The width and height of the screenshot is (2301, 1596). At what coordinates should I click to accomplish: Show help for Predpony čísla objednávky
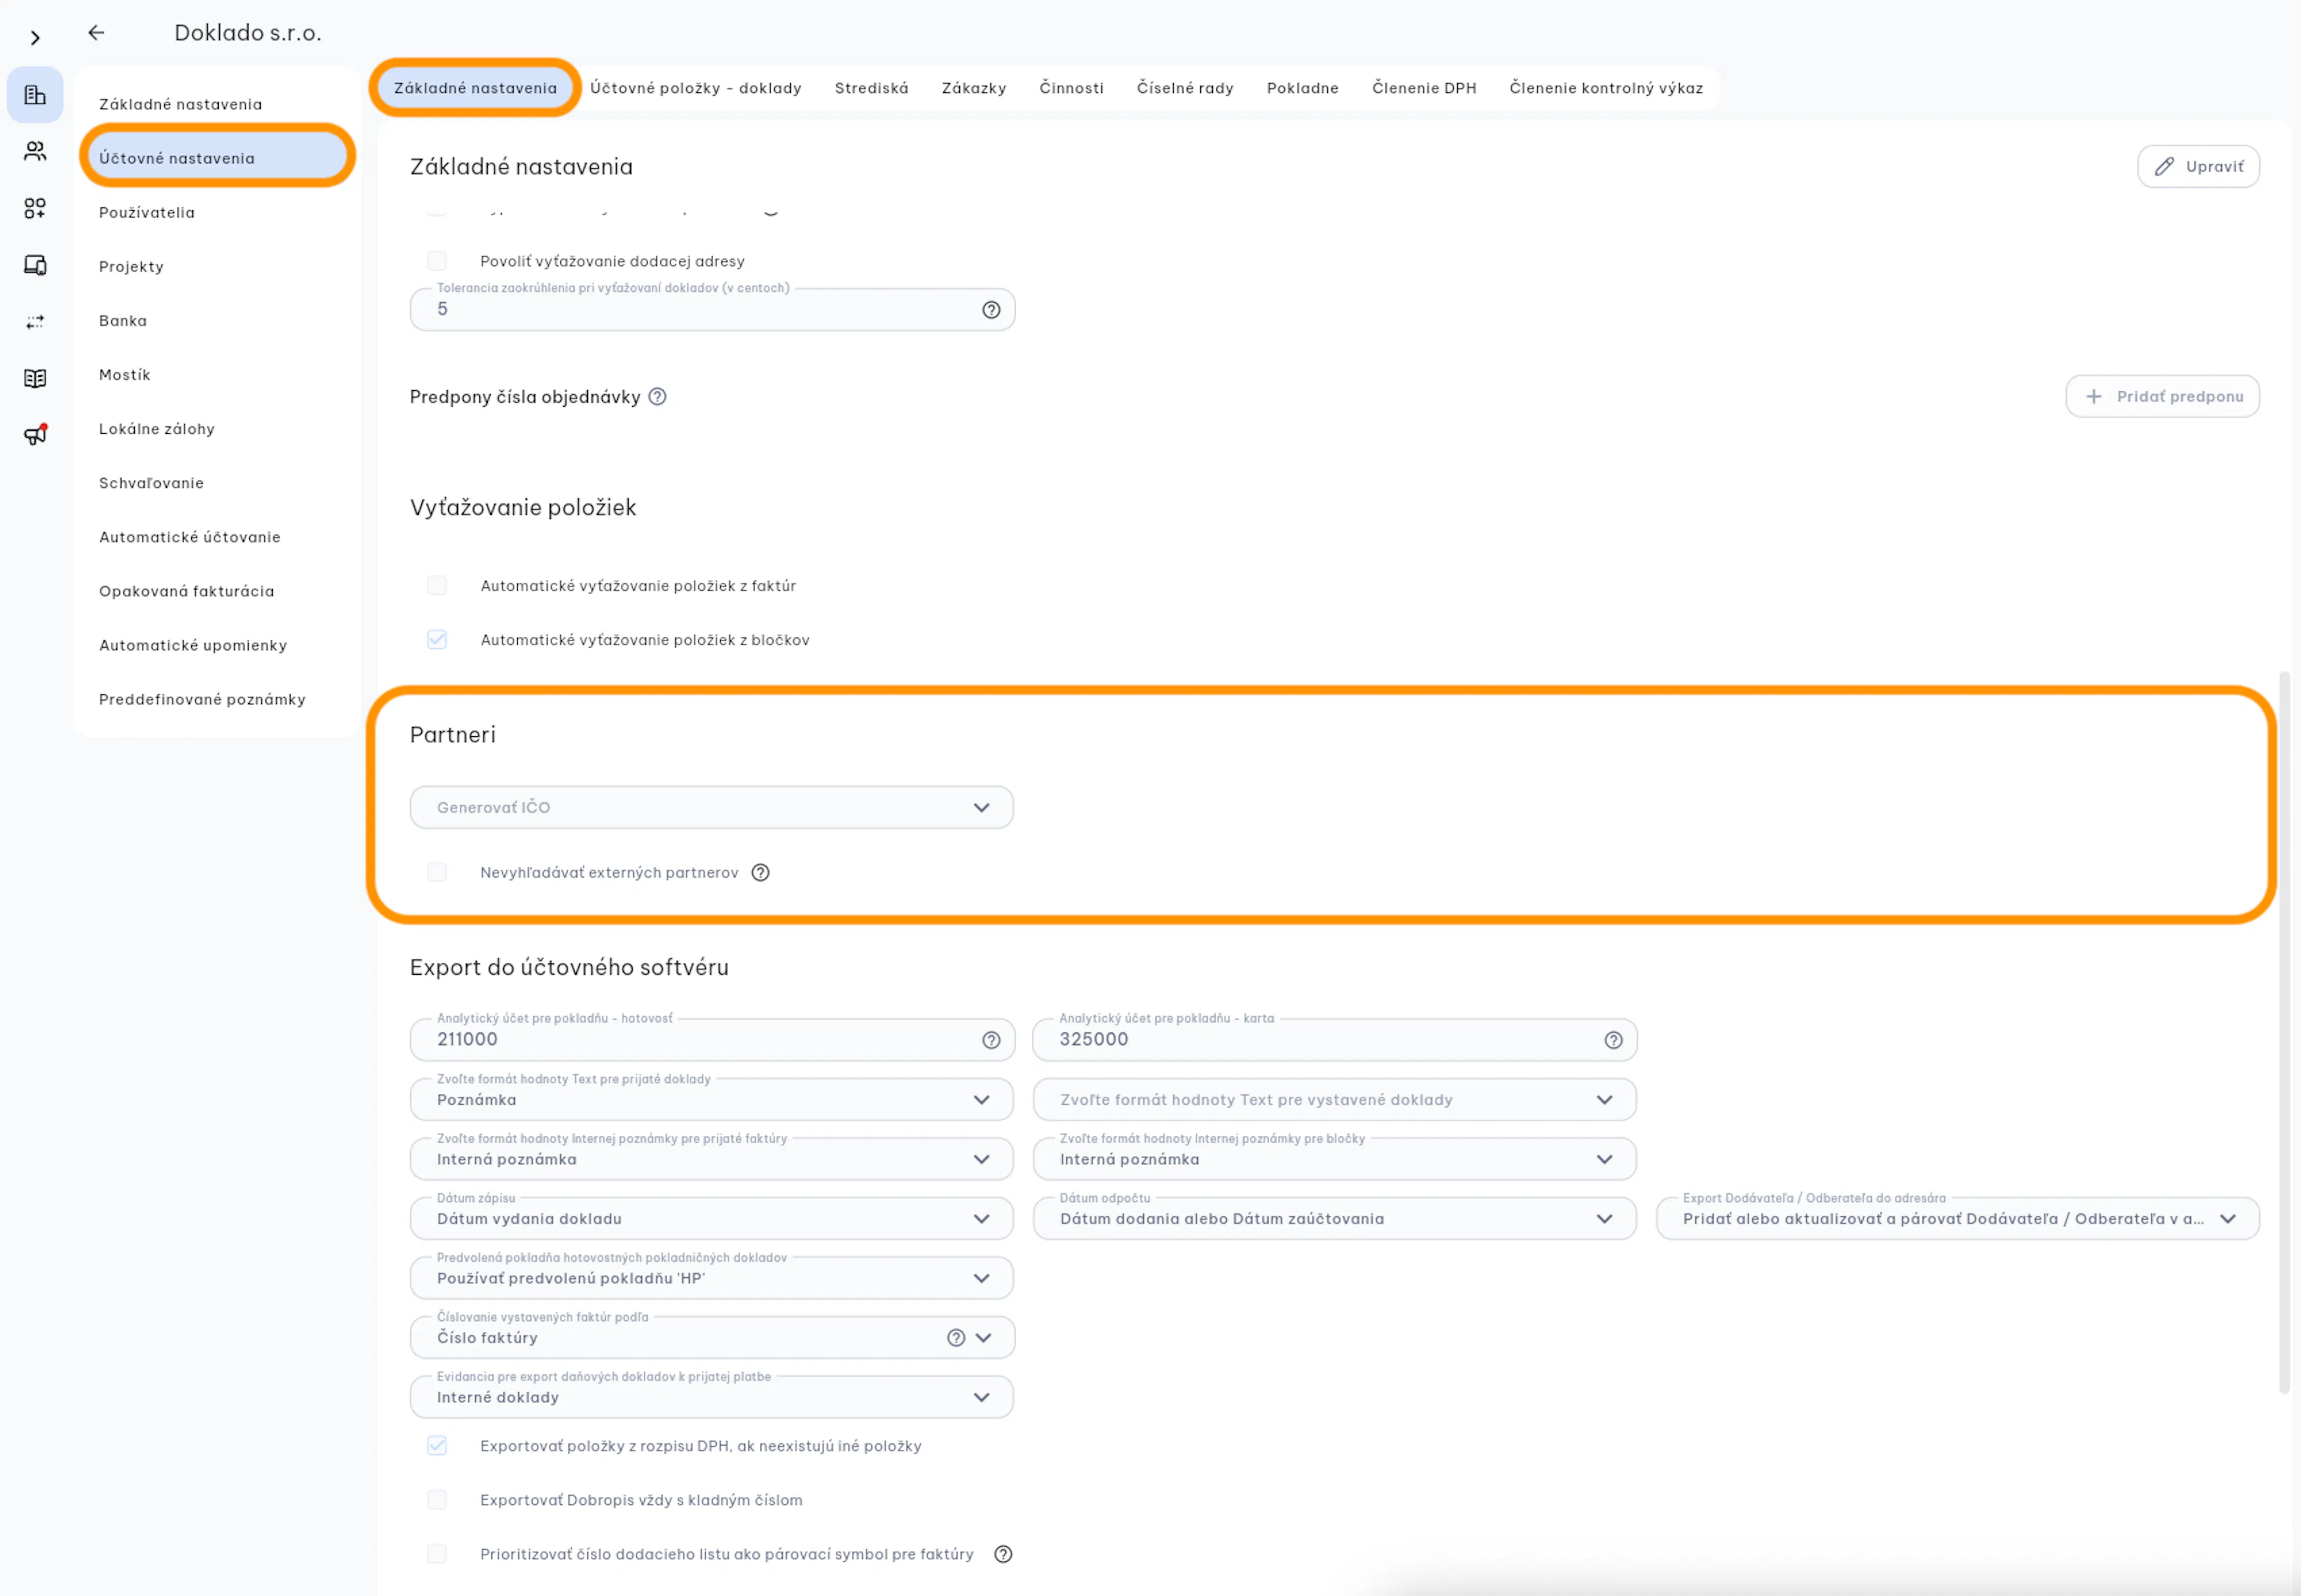pyautogui.click(x=657, y=396)
